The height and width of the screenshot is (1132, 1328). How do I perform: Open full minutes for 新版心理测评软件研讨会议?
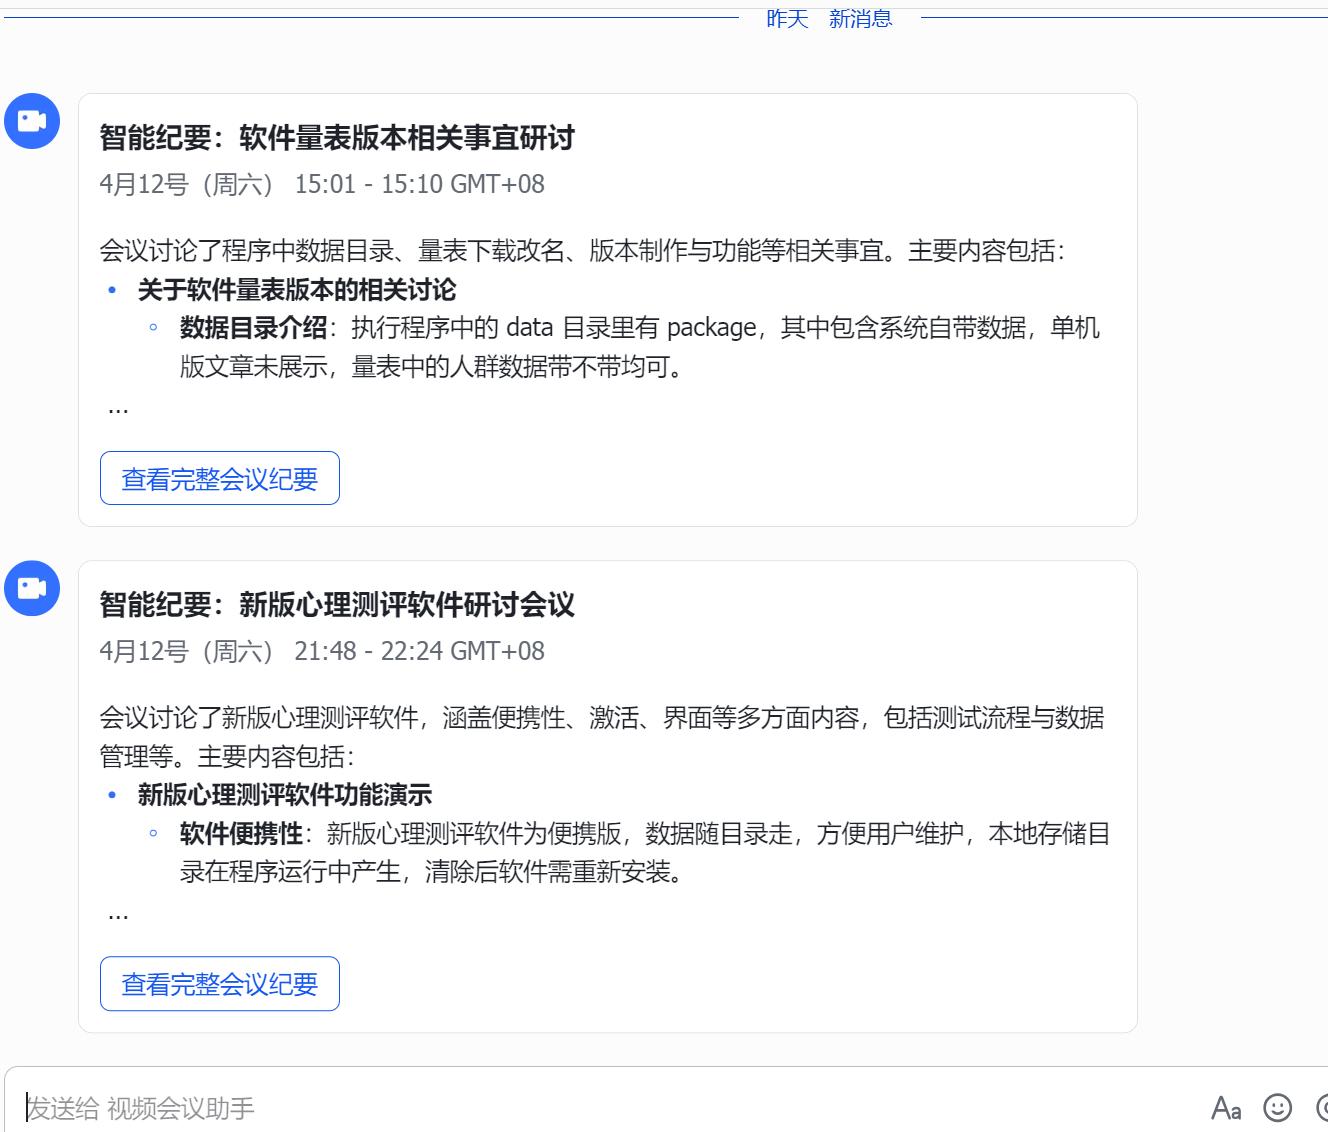pyautogui.click(x=220, y=984)
